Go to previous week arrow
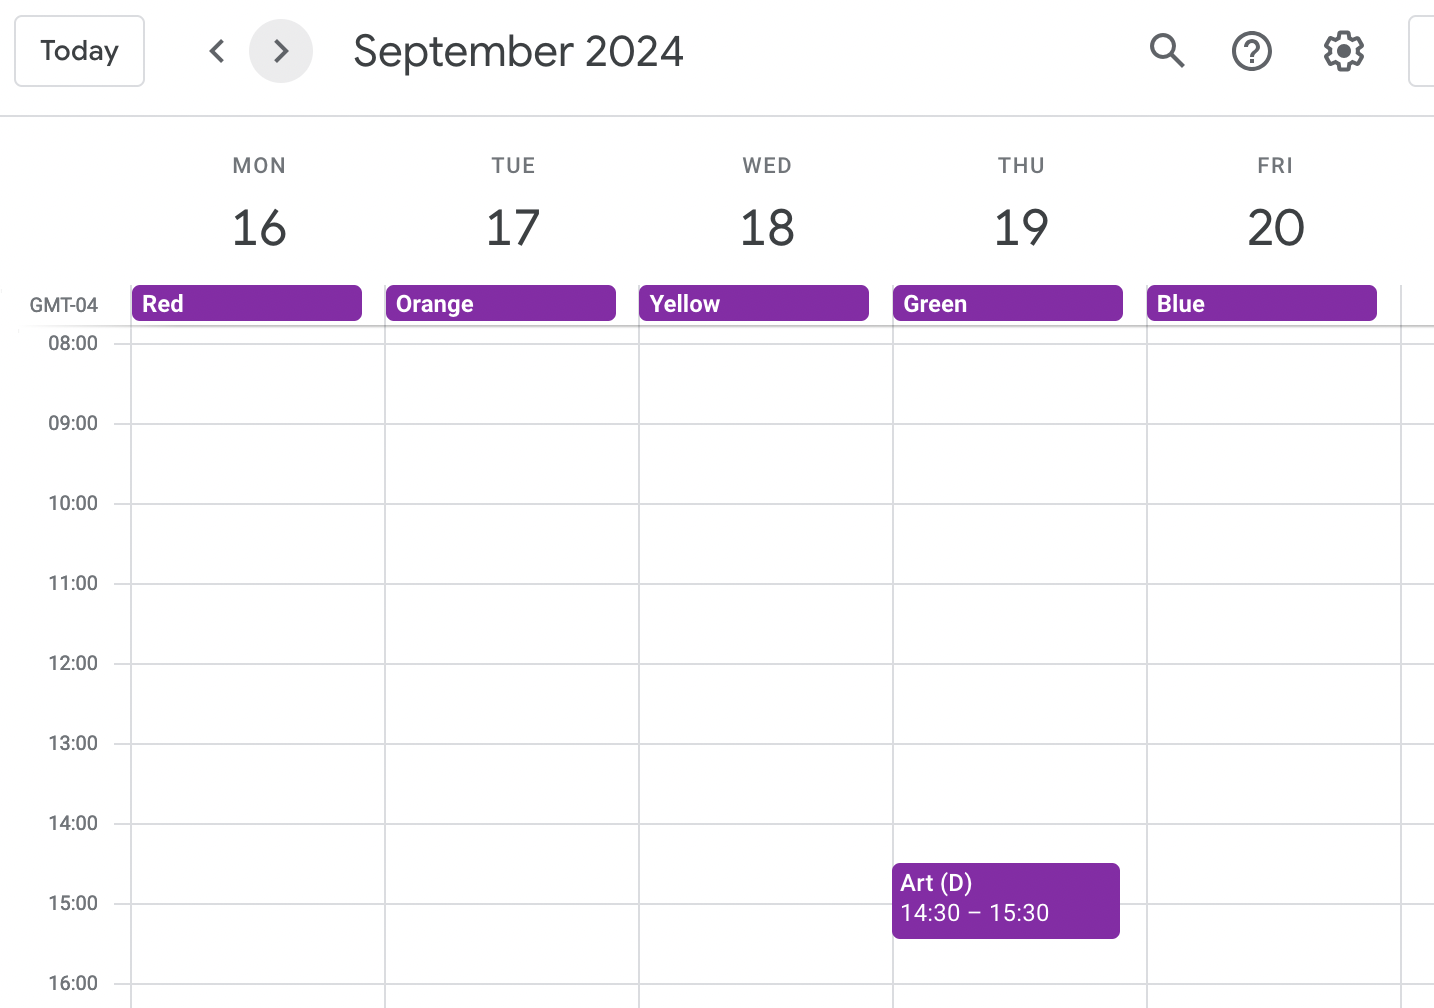 point(217,51)
